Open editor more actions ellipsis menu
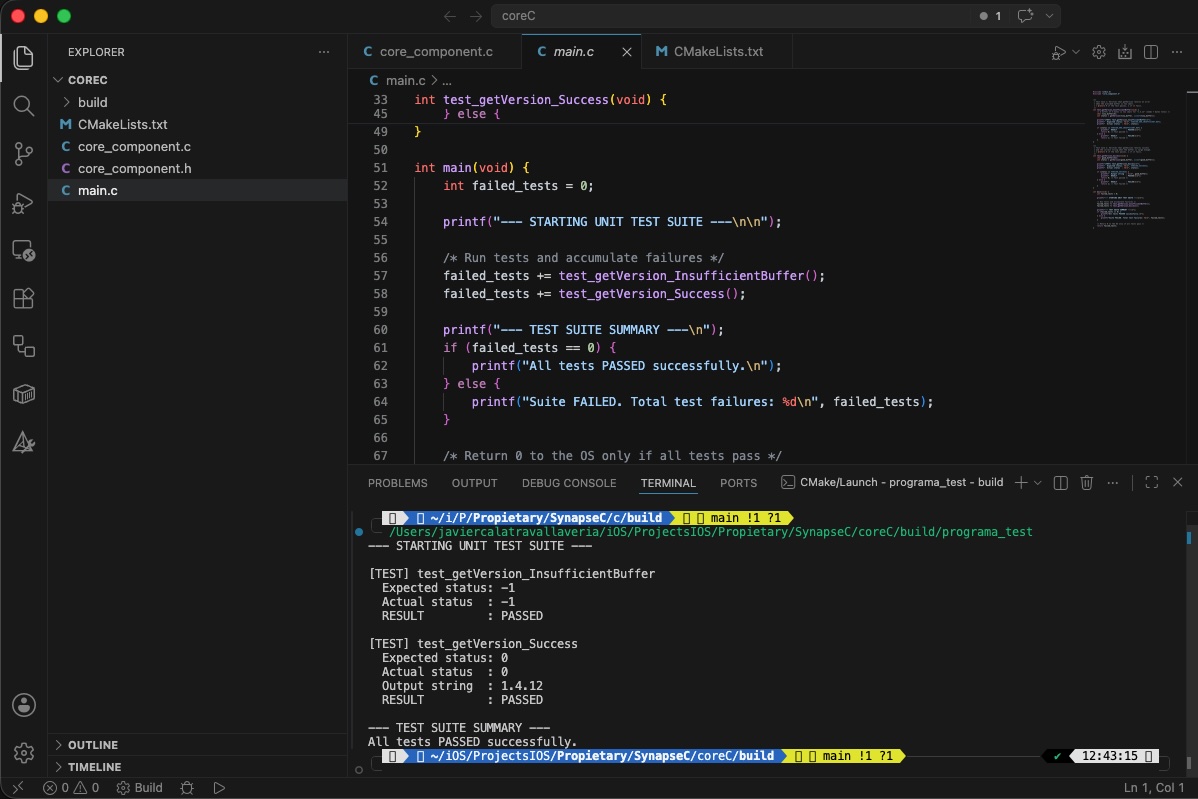 point(1177,52)
